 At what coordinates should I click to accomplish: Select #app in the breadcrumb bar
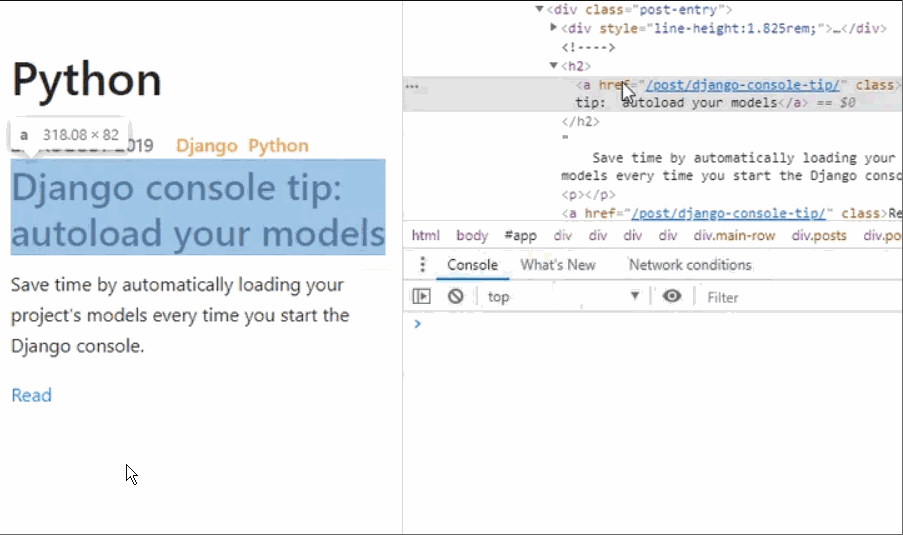pyautogui.click(x=521, y=236)
